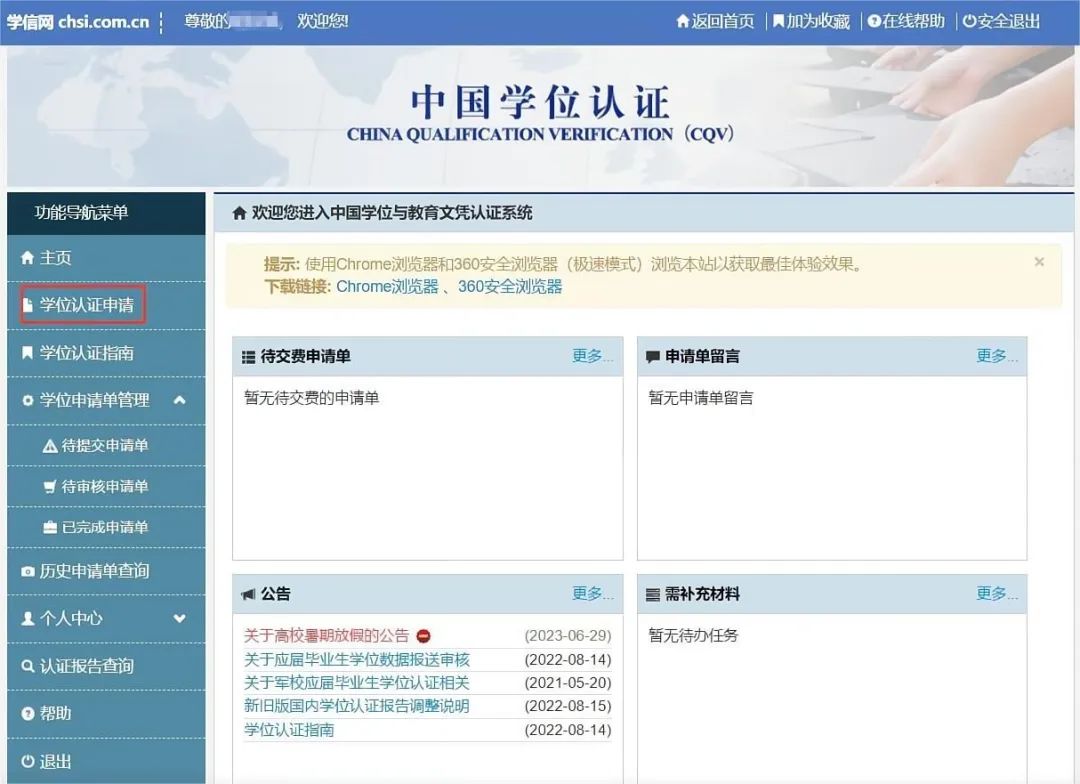Click the red alert badge beside 关于高校暑期放假的公告

[422, 634]
